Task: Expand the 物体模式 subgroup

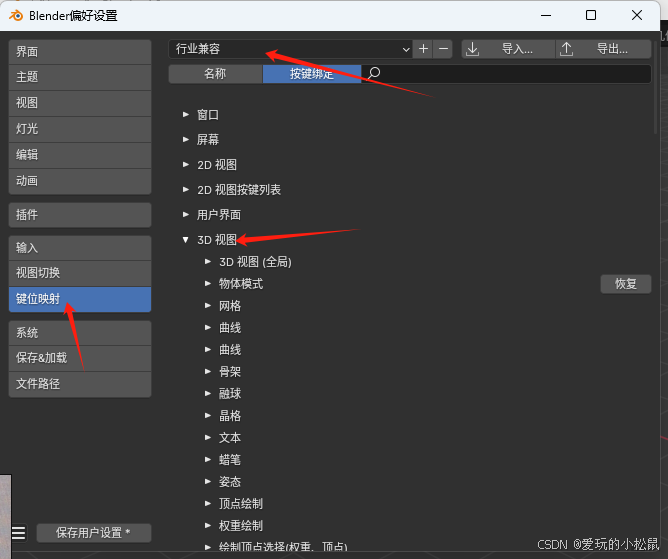Action: coord(208,283)
